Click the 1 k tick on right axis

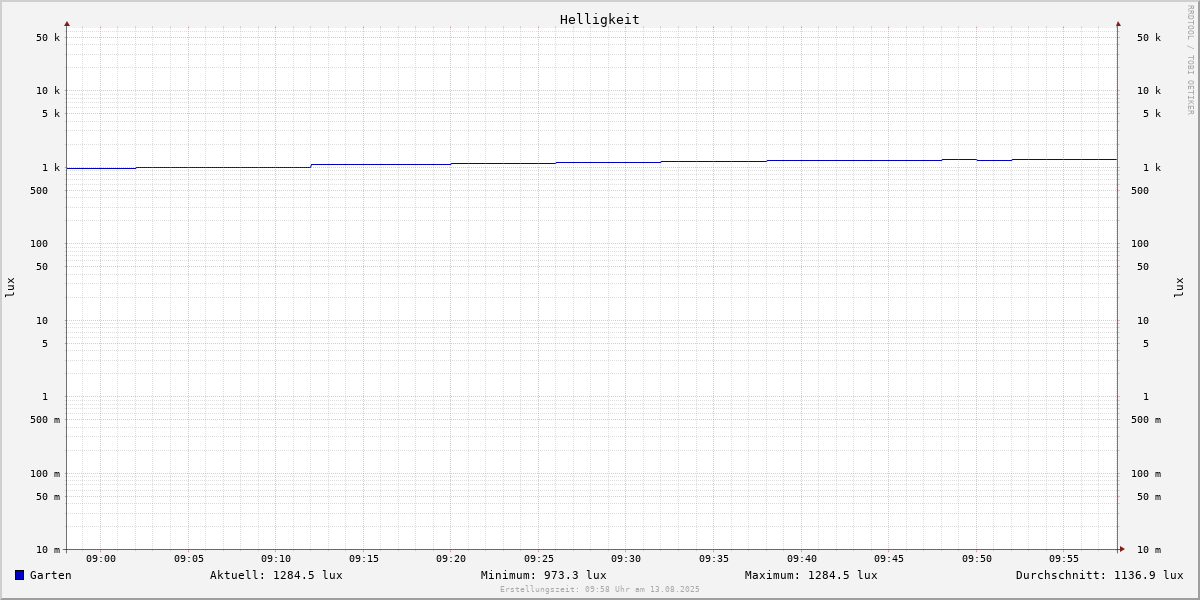[1152, 168]
